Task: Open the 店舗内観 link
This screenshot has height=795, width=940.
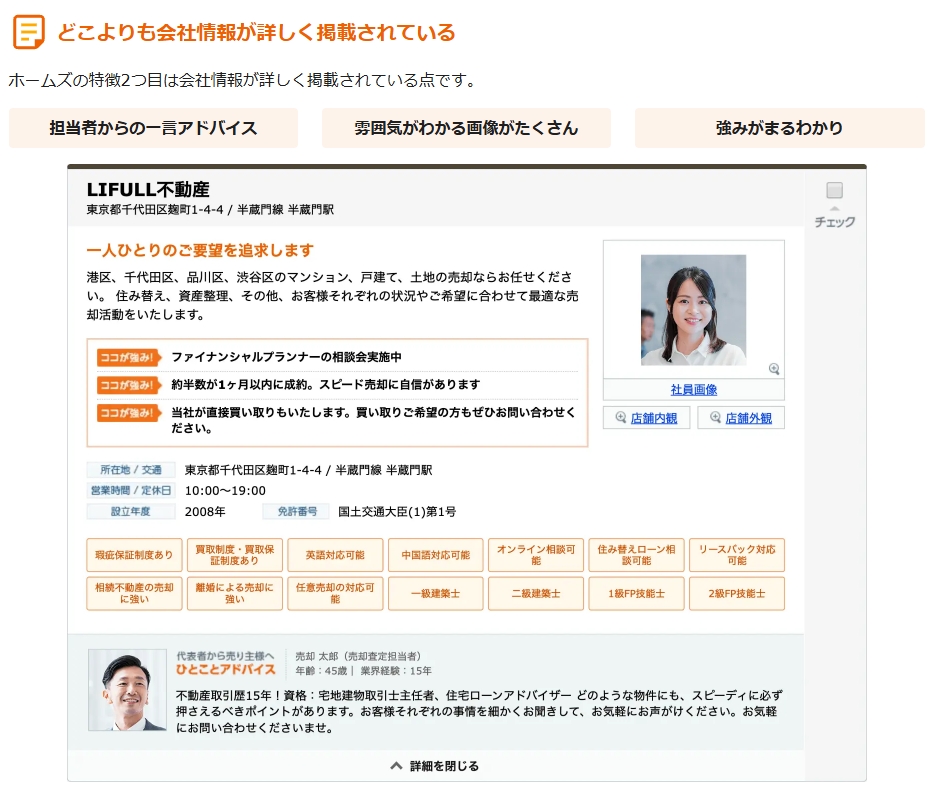Action: [x=653, y=418]
